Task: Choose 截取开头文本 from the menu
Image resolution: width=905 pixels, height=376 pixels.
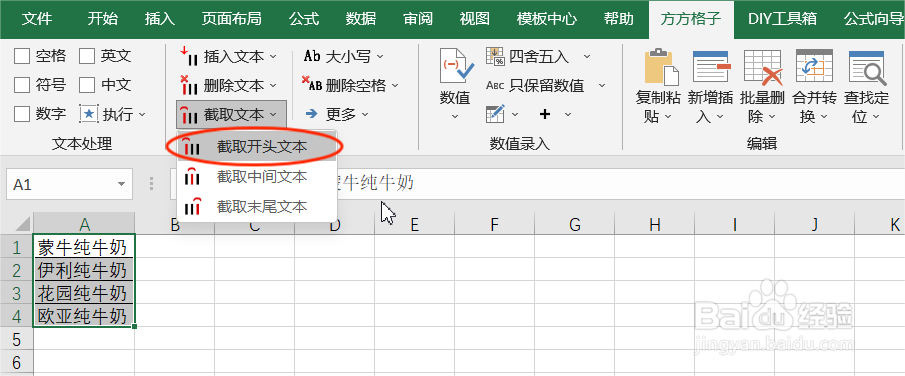Action: coord(257,147)
